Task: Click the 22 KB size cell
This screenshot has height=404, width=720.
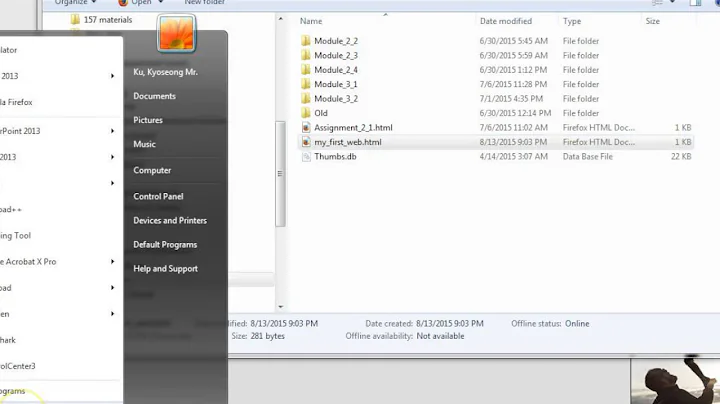Action: pos(681,157)
